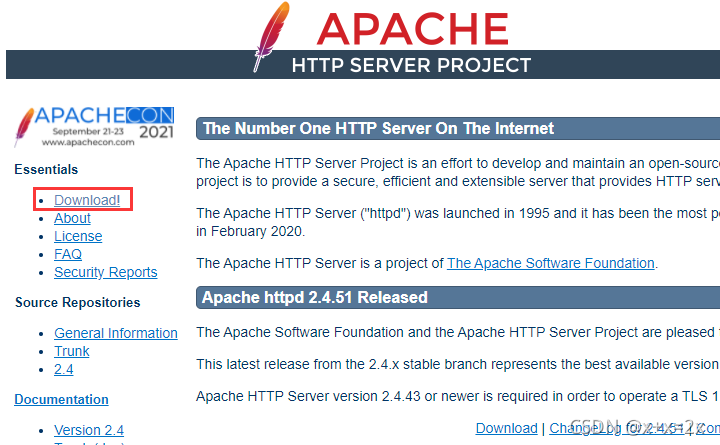The image size is (720, 445).
Task: Click the ApacheCon 2021 banner image
Action: point(95,126)
